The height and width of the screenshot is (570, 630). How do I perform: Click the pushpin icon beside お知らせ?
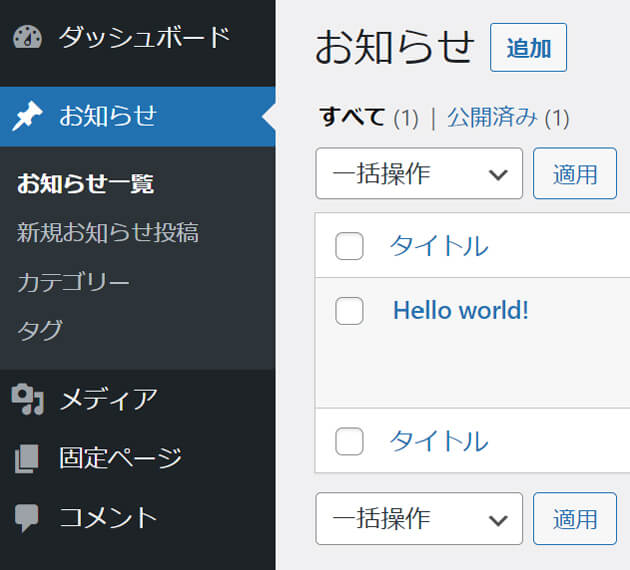[27, 116]
